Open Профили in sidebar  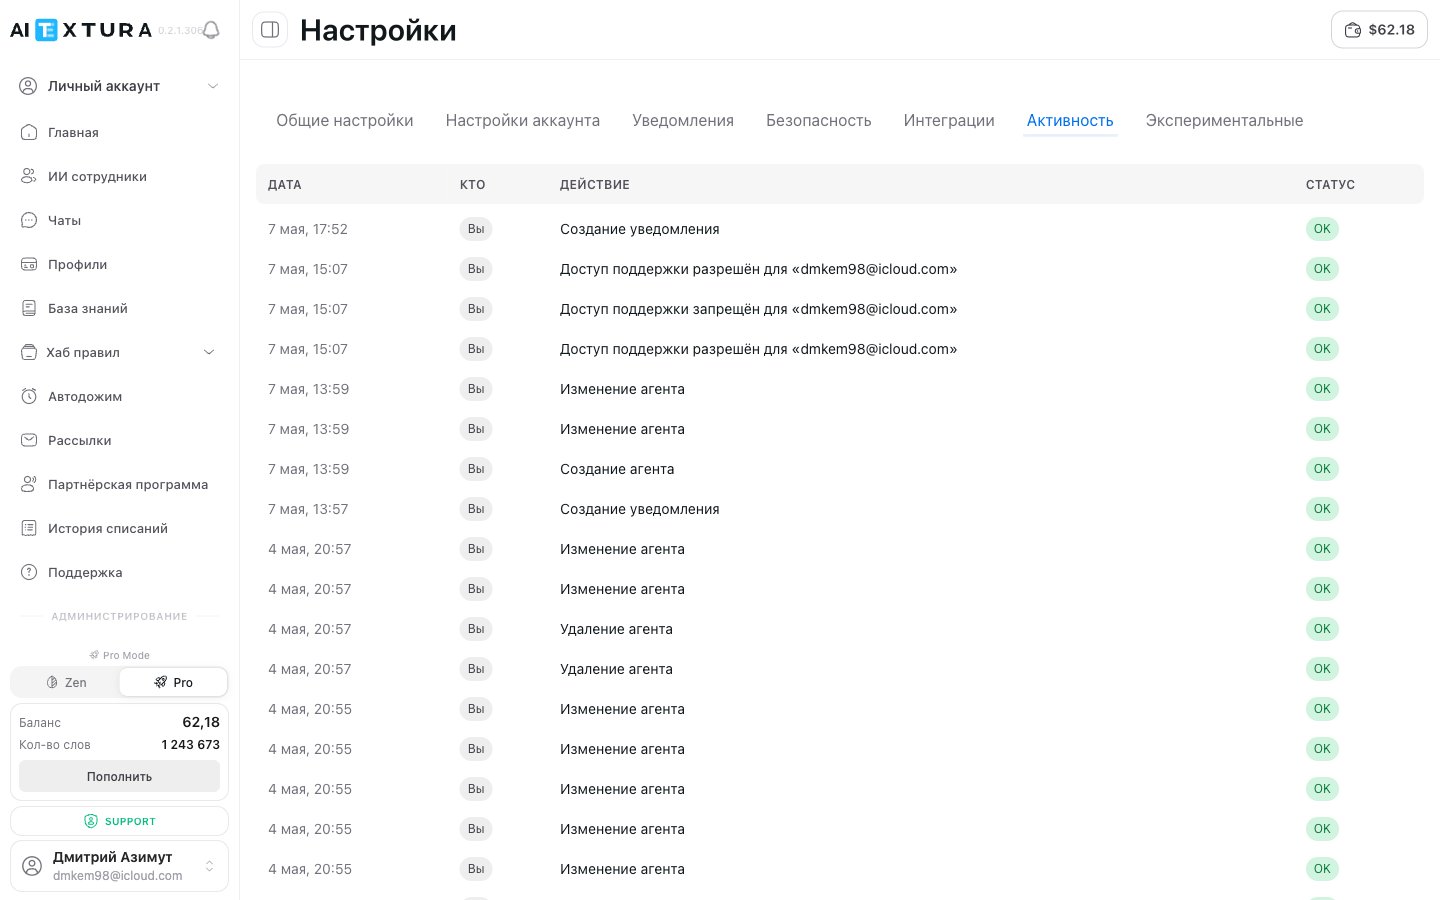click(x=77, y=264)
